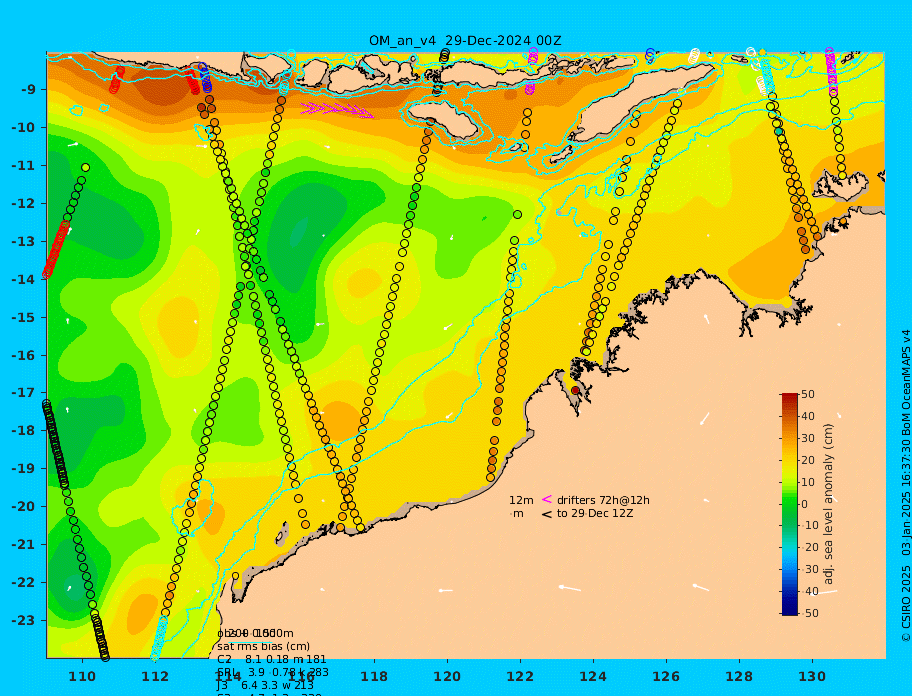Click the 'sat rms bias (cm)' header text

point(263,646)
